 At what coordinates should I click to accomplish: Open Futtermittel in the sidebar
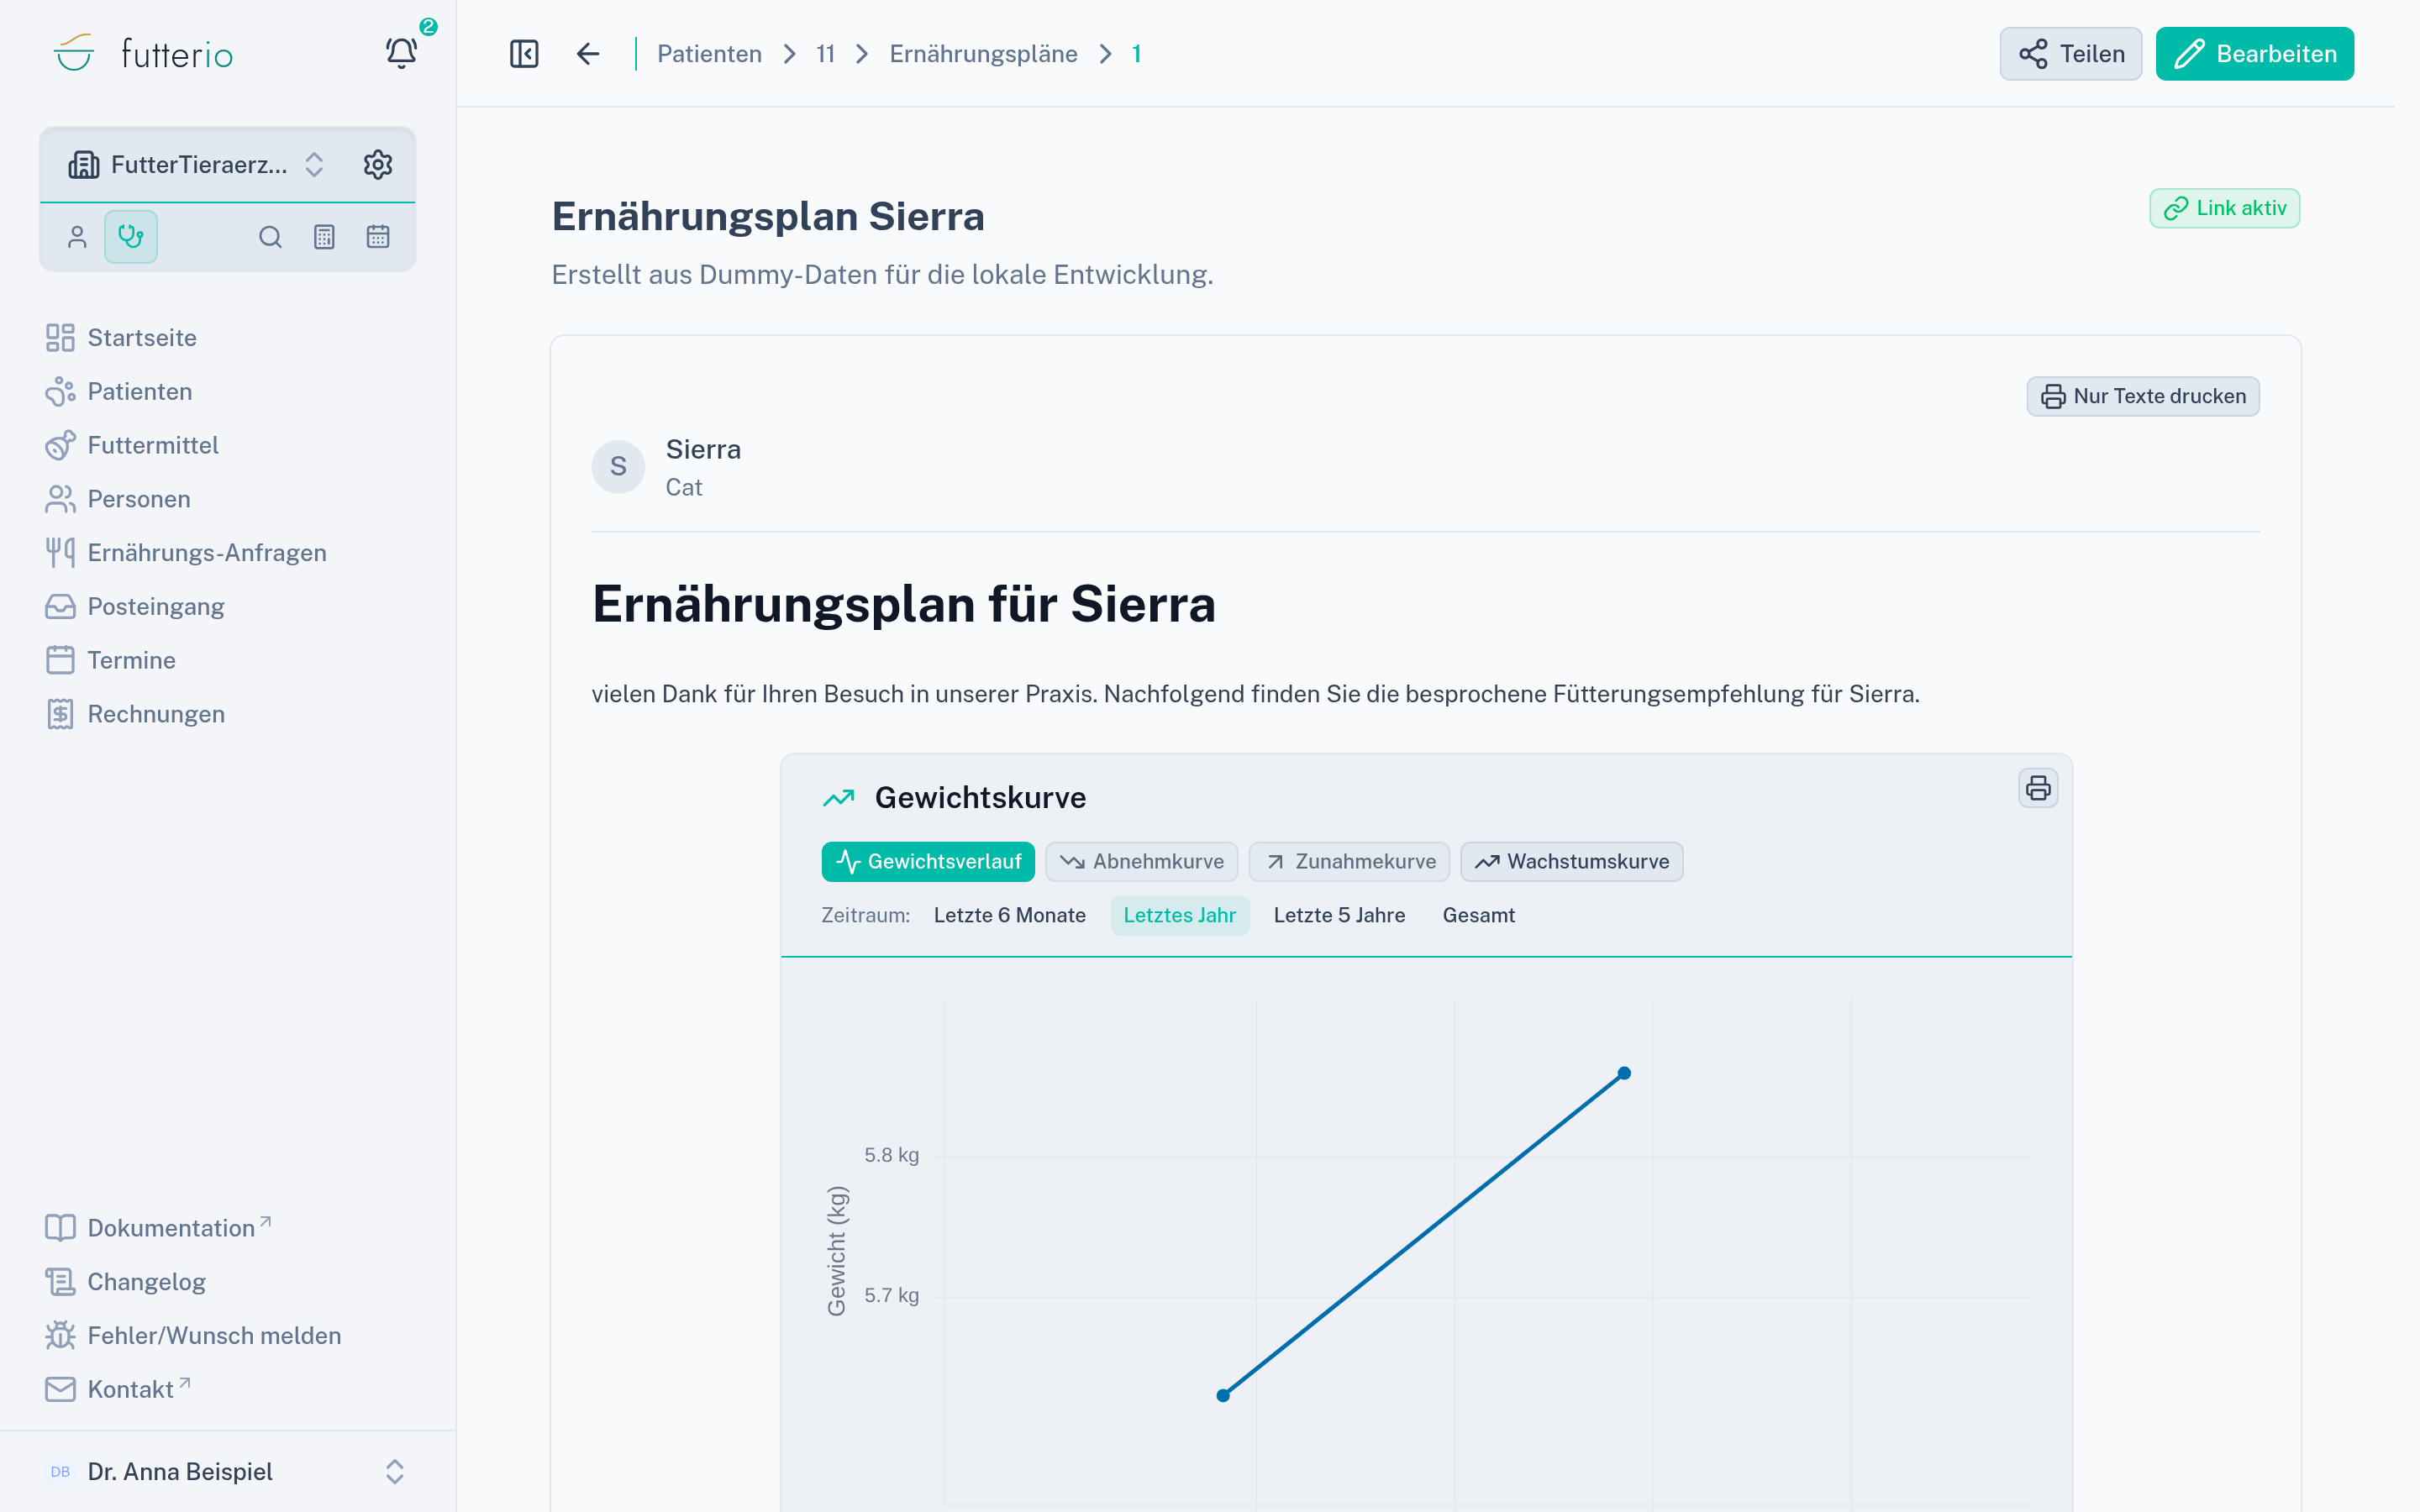tap(228, 446)
